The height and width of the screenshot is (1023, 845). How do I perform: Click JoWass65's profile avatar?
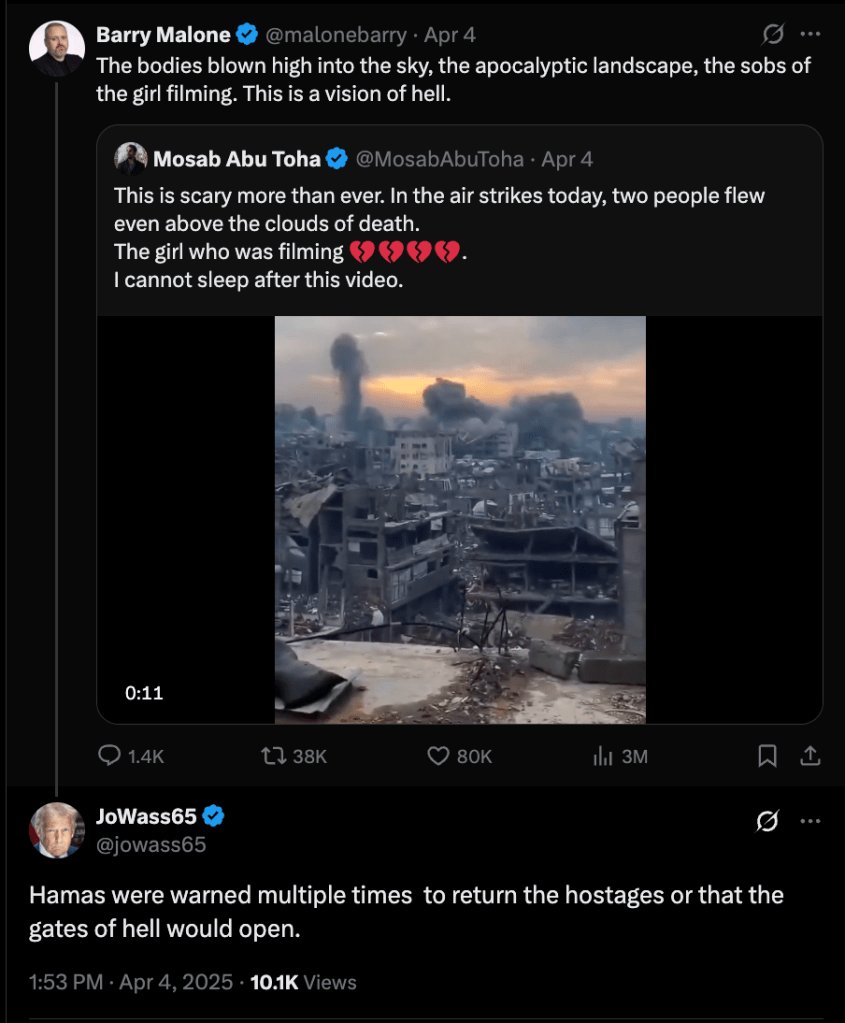(56, 830)
